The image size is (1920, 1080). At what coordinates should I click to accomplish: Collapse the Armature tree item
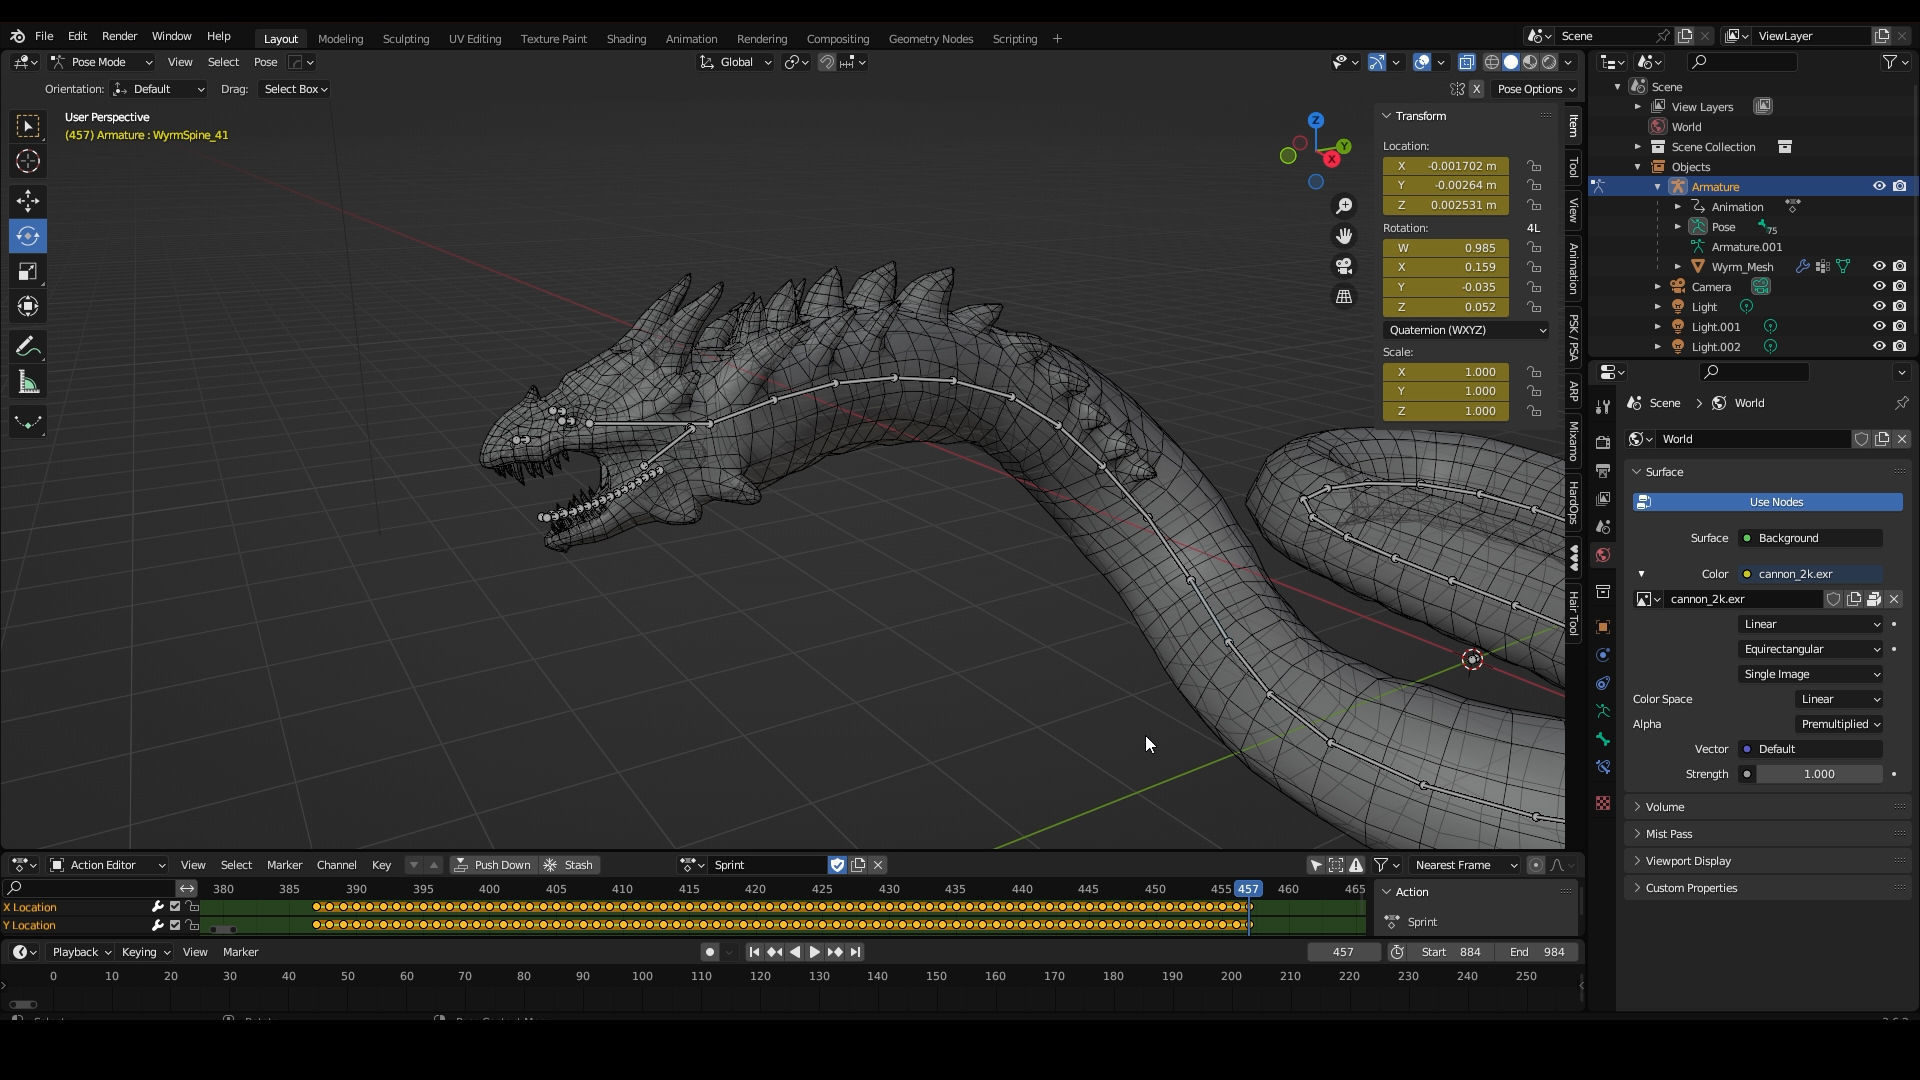(1657, 187)
